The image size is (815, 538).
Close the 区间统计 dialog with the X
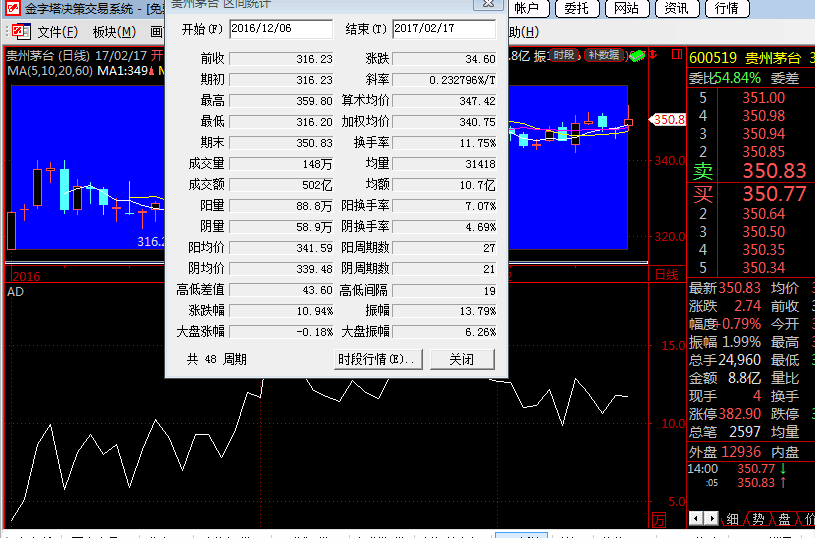tap(488, 4)
